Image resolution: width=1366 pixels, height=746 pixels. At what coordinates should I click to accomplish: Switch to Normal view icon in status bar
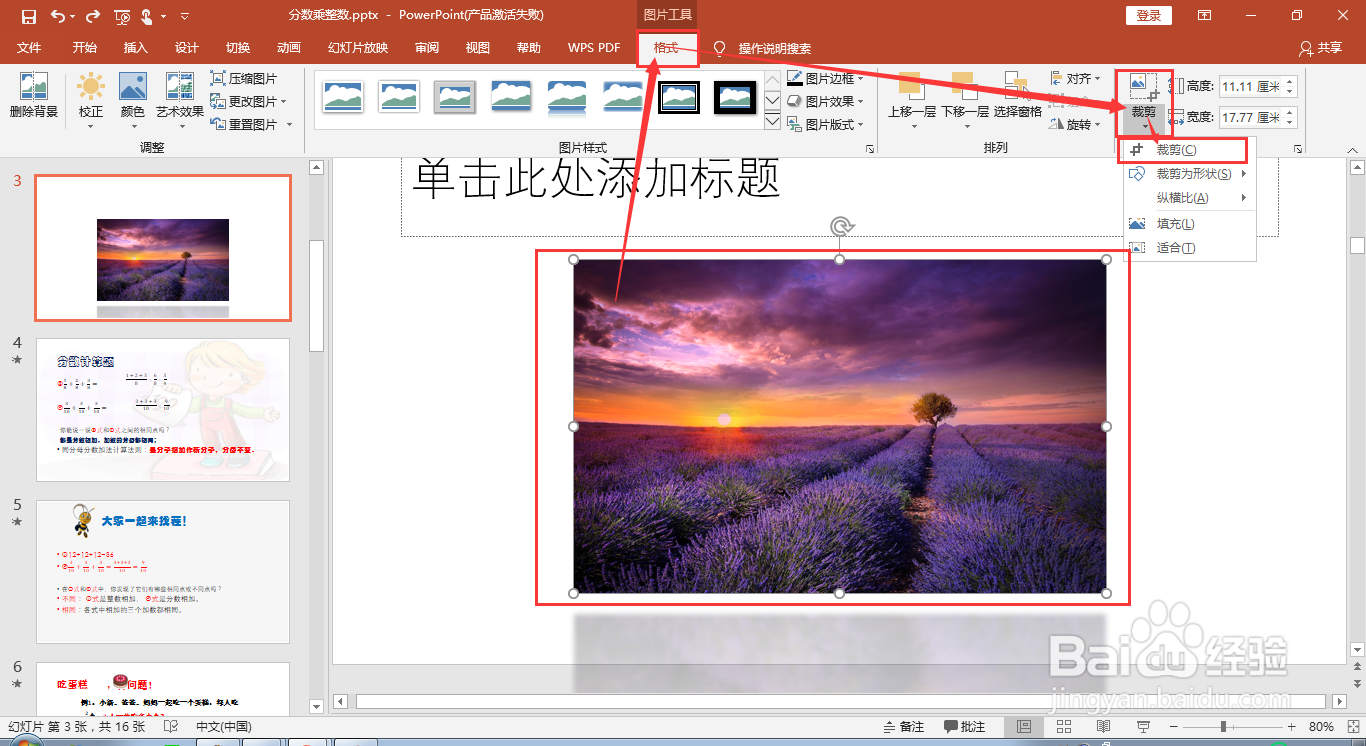[x=1023, y=726]
